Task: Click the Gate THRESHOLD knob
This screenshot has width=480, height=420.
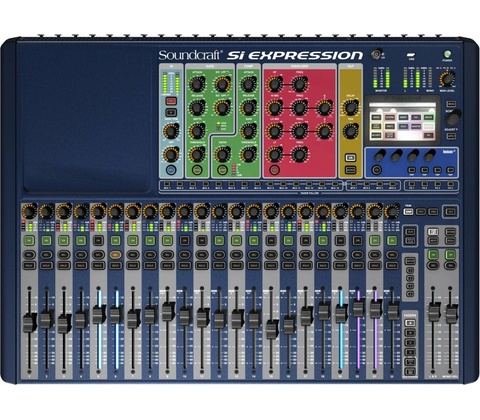Action: pyautogui.click(x=197, y=154)
